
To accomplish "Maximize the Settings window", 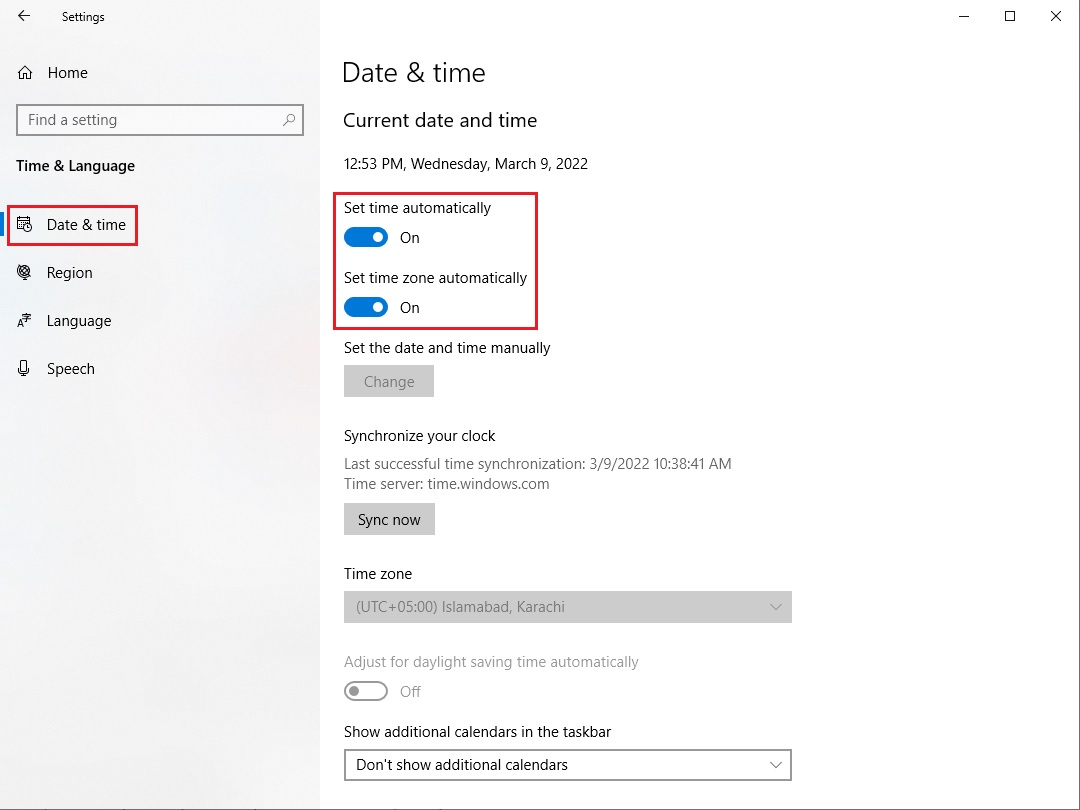I will [x=1010, y=16].
